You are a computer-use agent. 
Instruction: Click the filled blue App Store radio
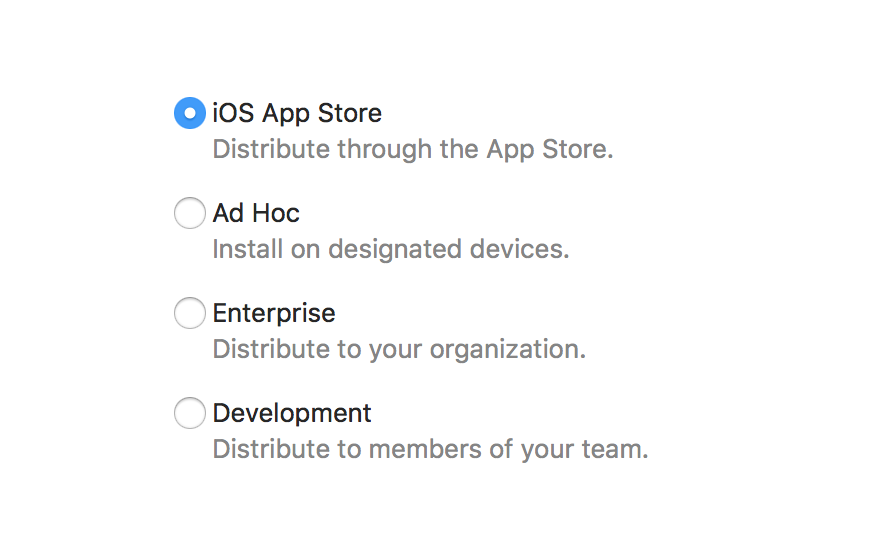click(190, 113)
